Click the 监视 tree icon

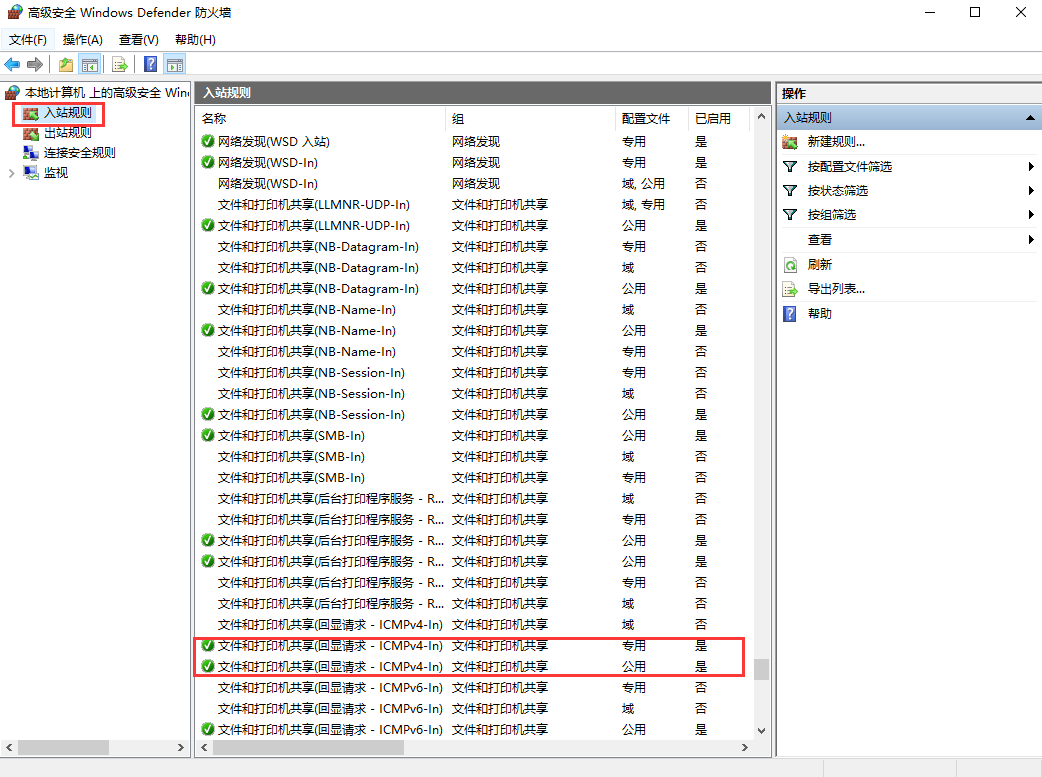tap(31, 173)
